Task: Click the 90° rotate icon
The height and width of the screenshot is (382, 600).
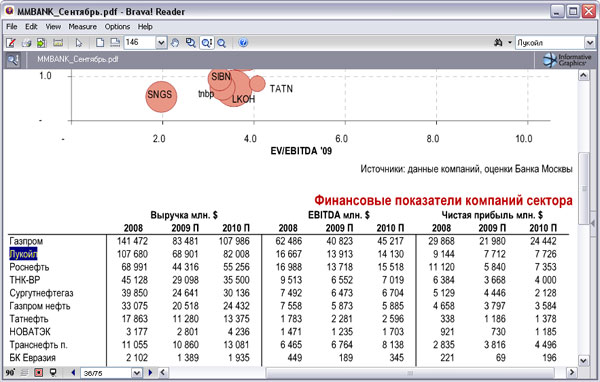Action: point(10,372)
